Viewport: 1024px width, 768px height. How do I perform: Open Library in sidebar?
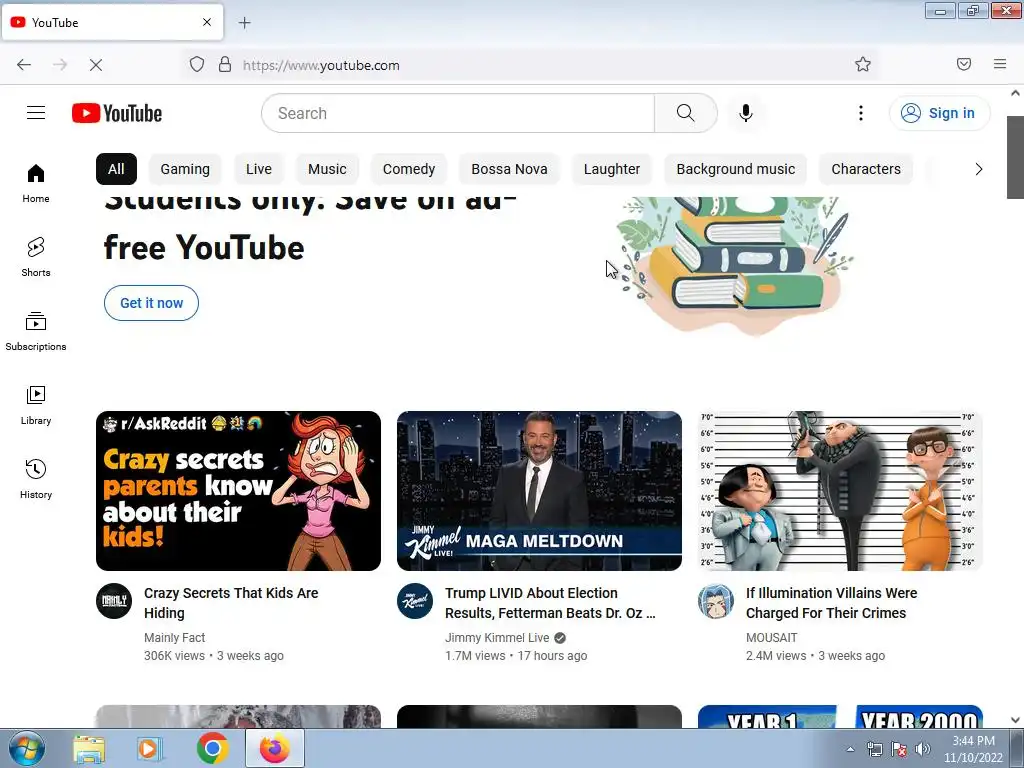pos(36,406)
